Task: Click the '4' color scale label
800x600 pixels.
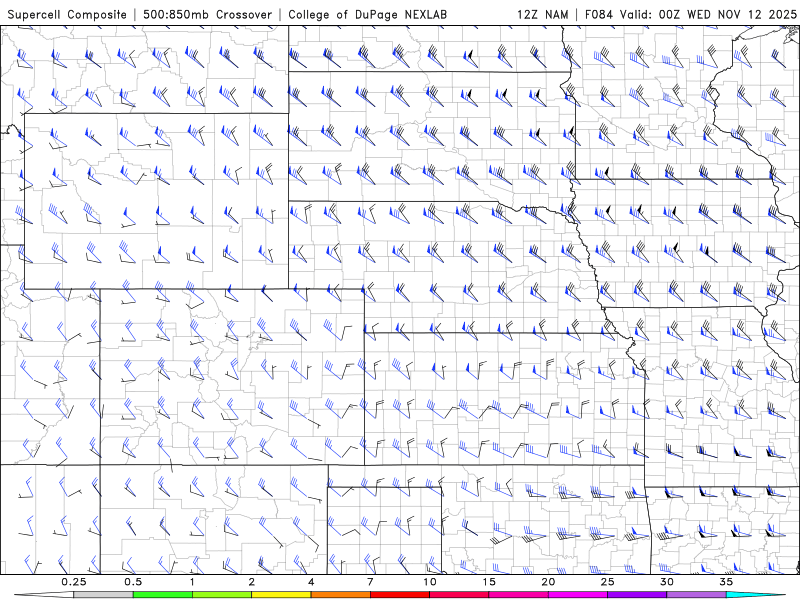Action: click(311, 582)
